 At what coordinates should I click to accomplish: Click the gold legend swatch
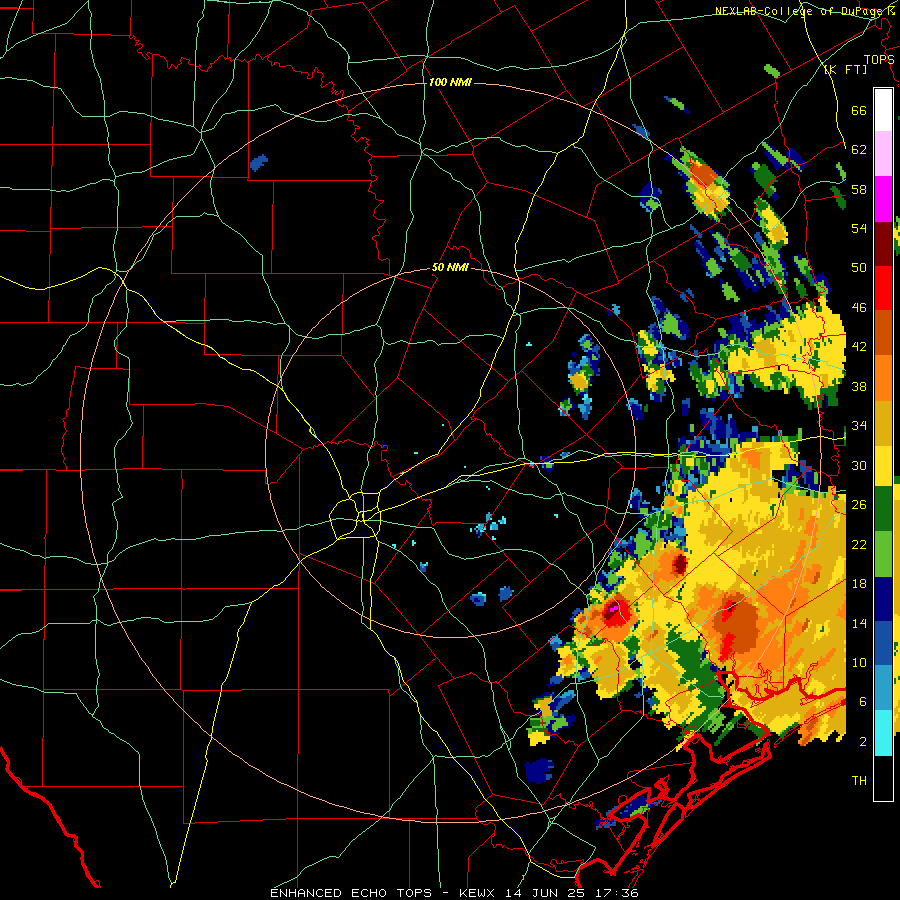tap(883, 422)
